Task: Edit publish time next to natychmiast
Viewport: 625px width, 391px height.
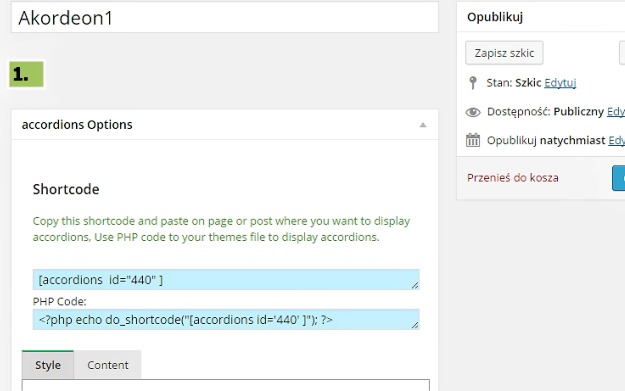Action: click(x=616, y=140)
